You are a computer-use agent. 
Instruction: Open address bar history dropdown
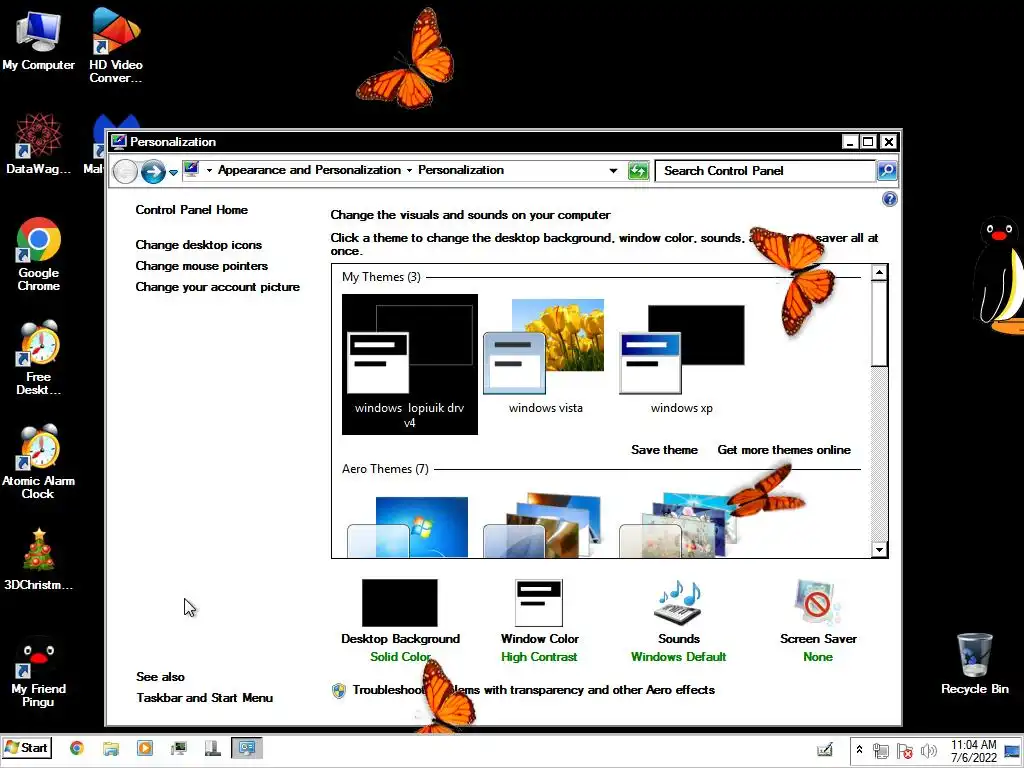(x=613, y=170)
